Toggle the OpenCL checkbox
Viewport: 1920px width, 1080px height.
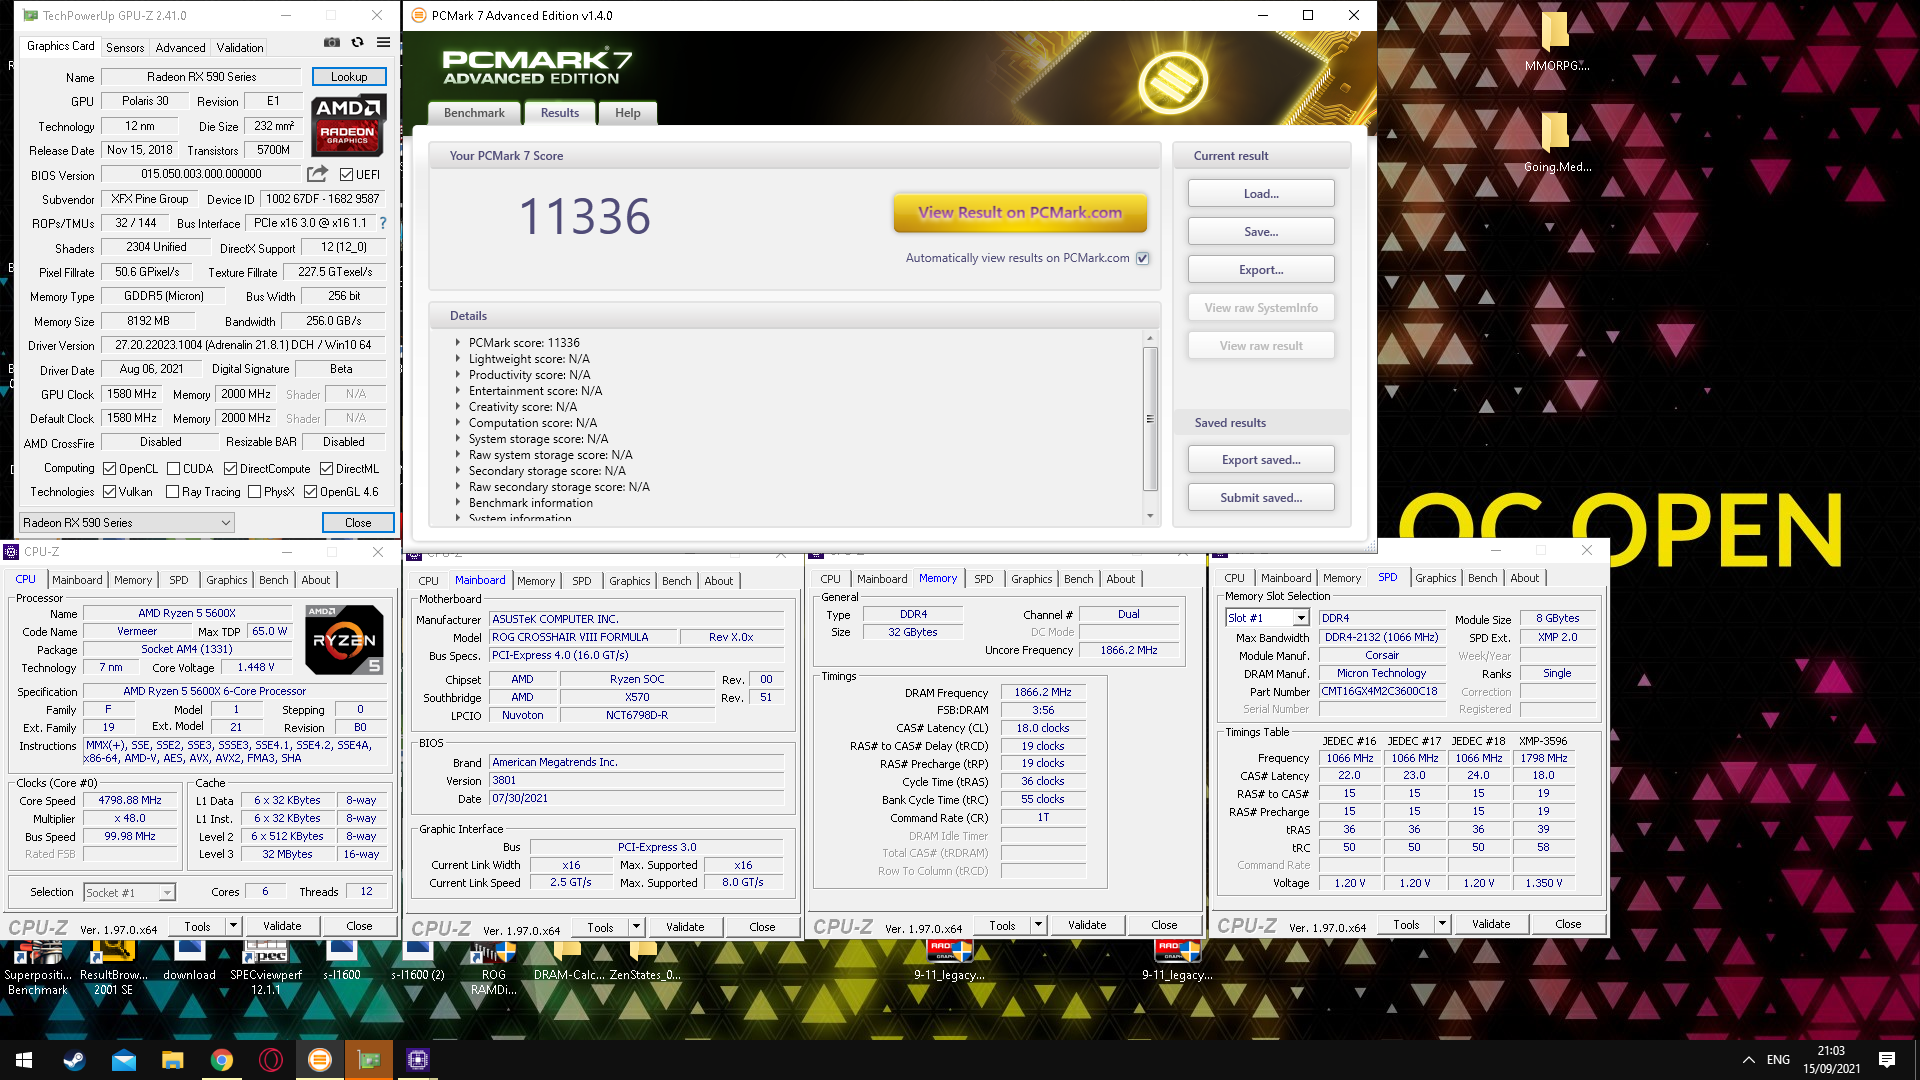(110, 469)
